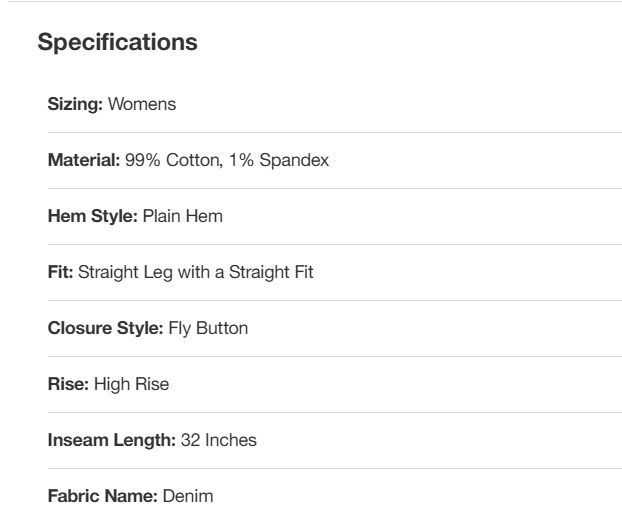
Task: Click the divider line below Sizing row
Action: click(335, 133)
